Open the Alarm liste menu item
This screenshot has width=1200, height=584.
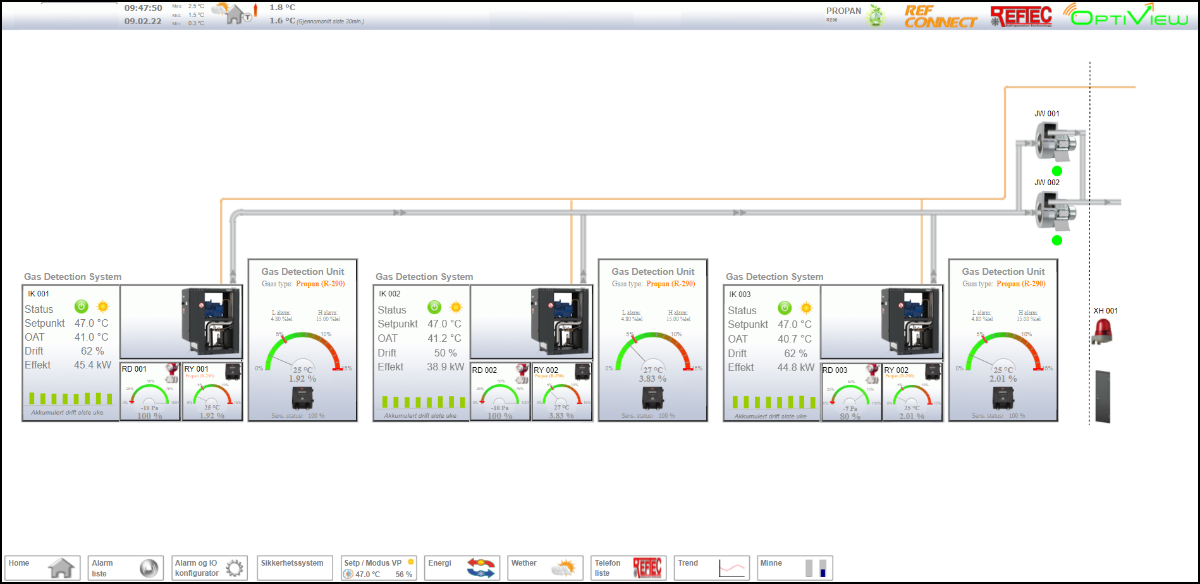tap(126, 568)
